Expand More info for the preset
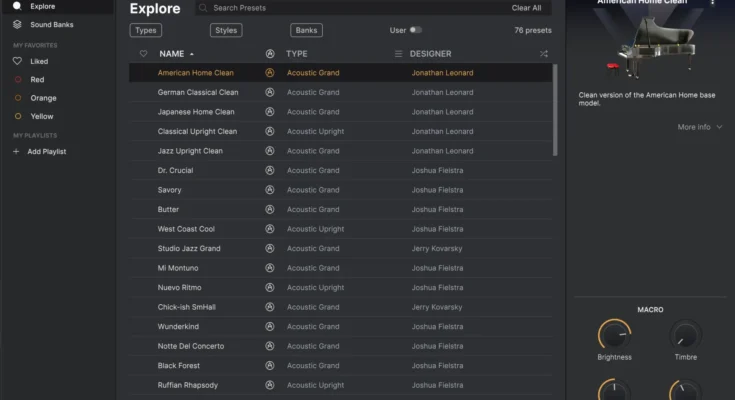 point(699,127)
